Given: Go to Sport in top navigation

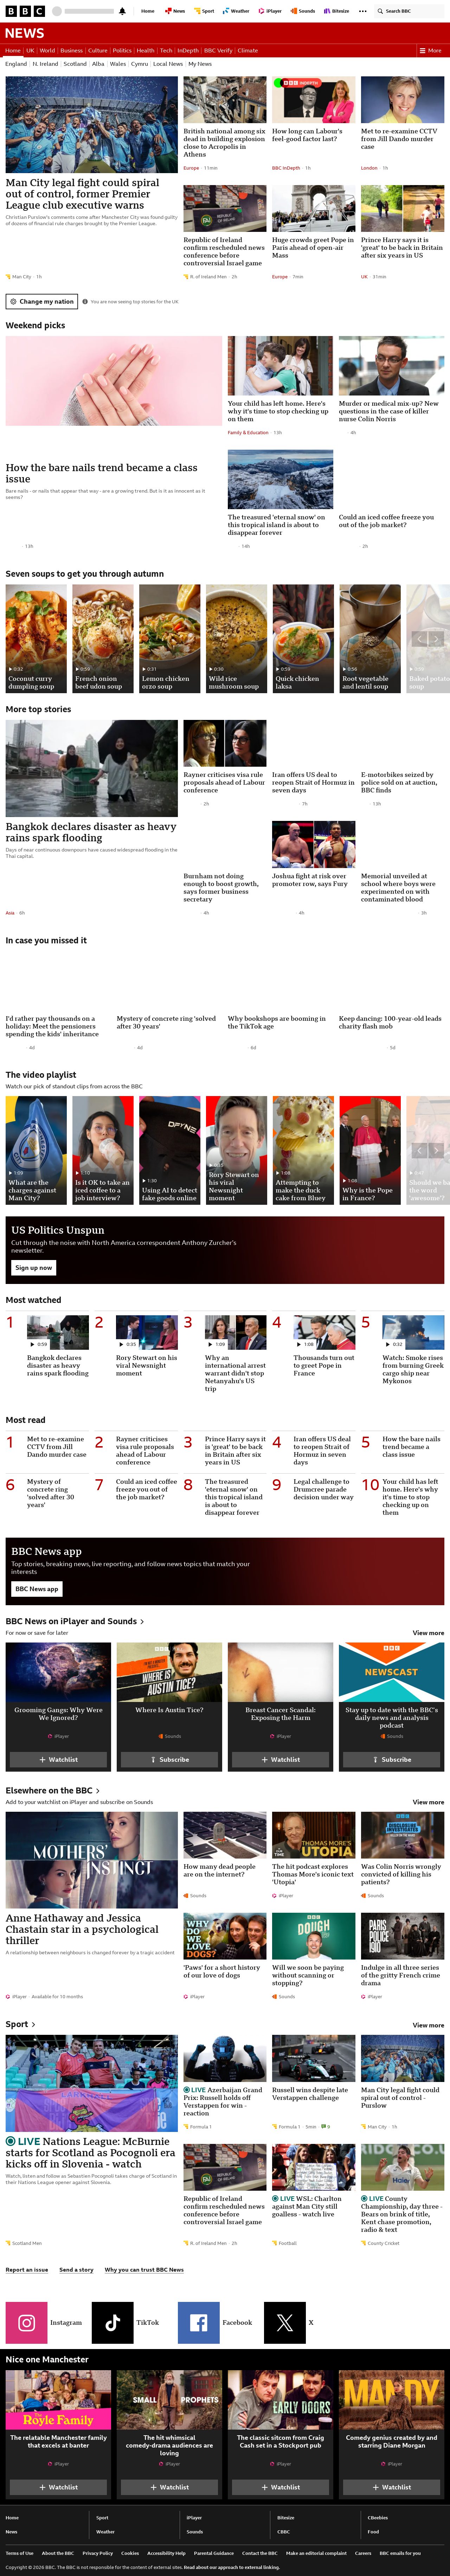Looking at the screenshot, I should point(204,11).
